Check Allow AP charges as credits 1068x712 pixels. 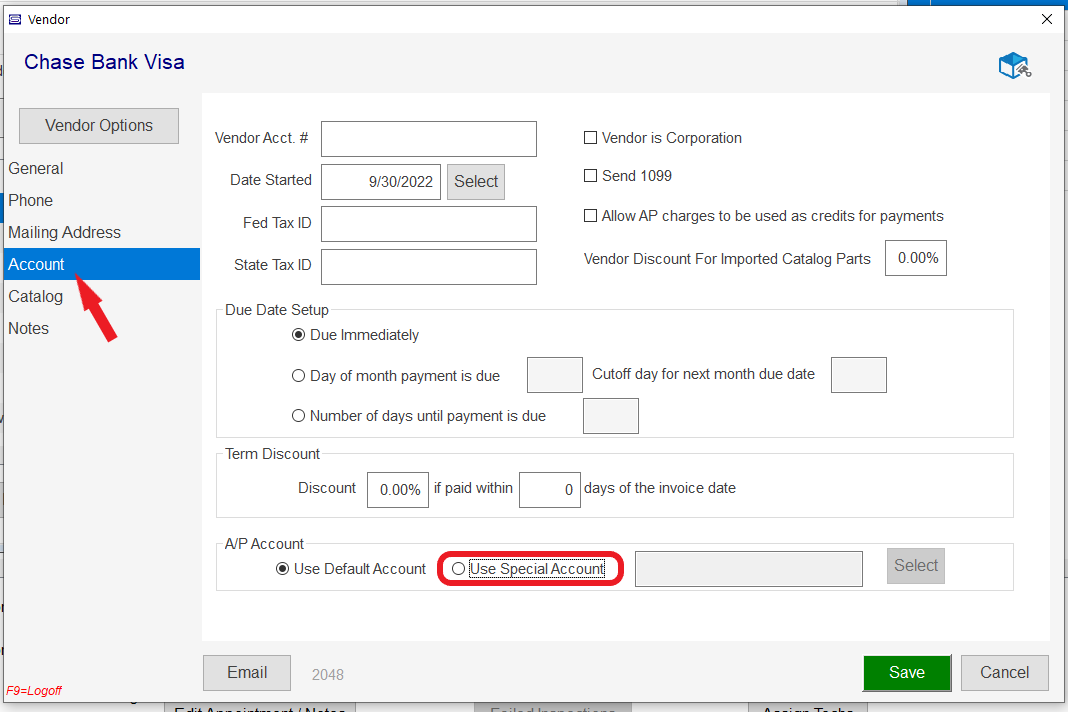point(591,216)
